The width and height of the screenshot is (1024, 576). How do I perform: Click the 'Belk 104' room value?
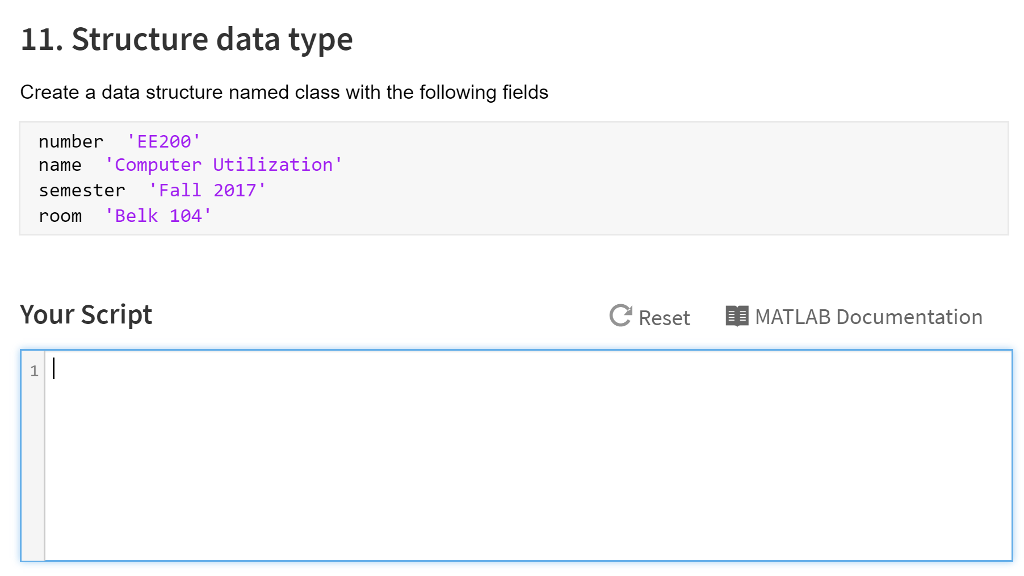(x=157, y=215)
